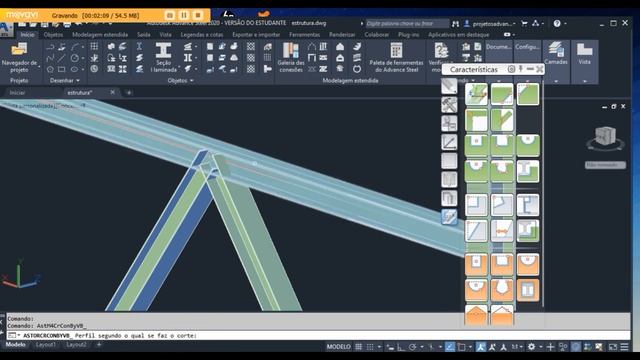Pause the Movavi screen recording
The height and width of the screenshot is (360, 640).
coord(184,15)
